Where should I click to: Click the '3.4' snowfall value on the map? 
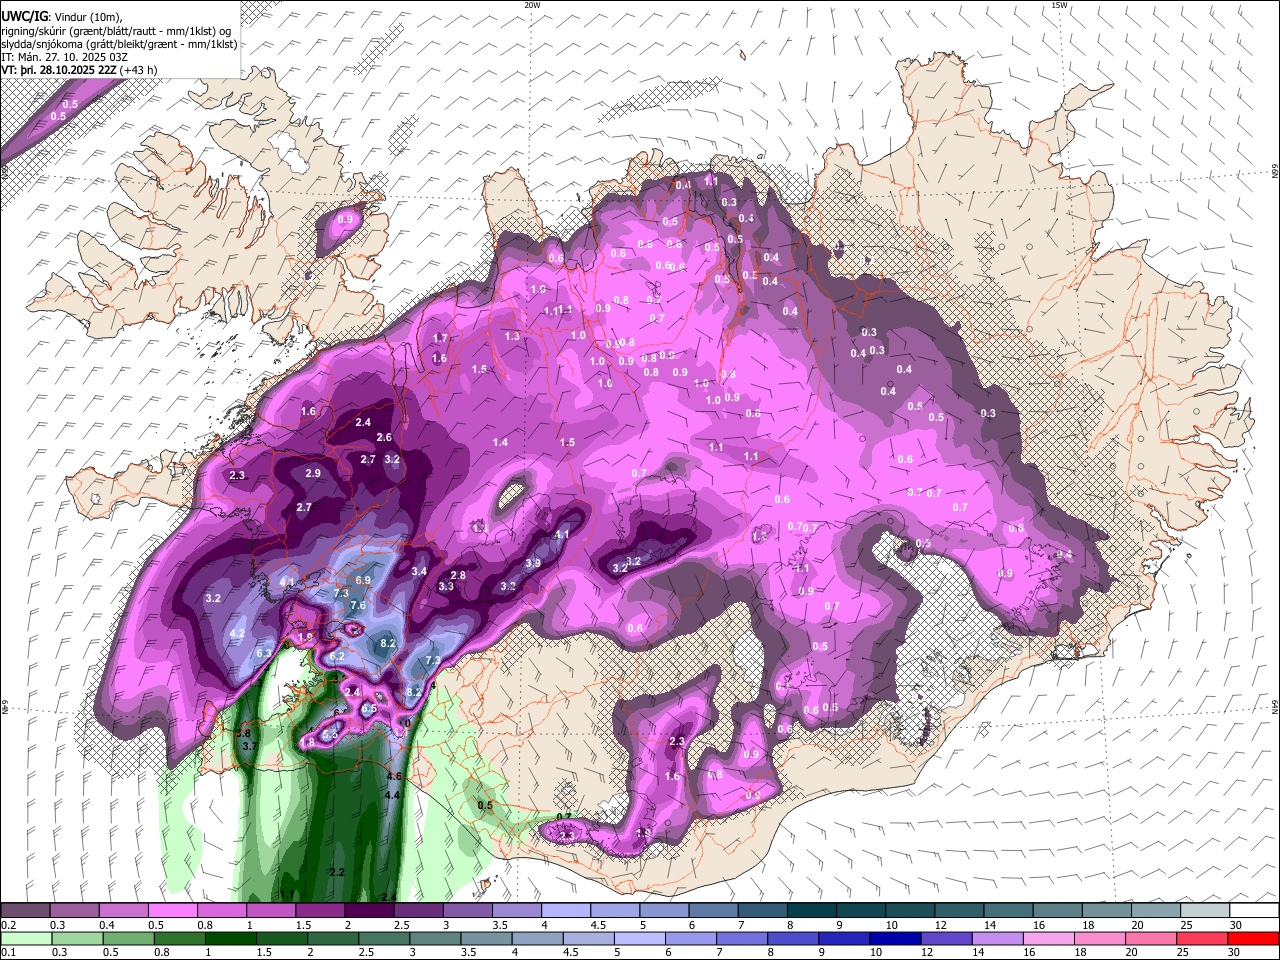419,571
